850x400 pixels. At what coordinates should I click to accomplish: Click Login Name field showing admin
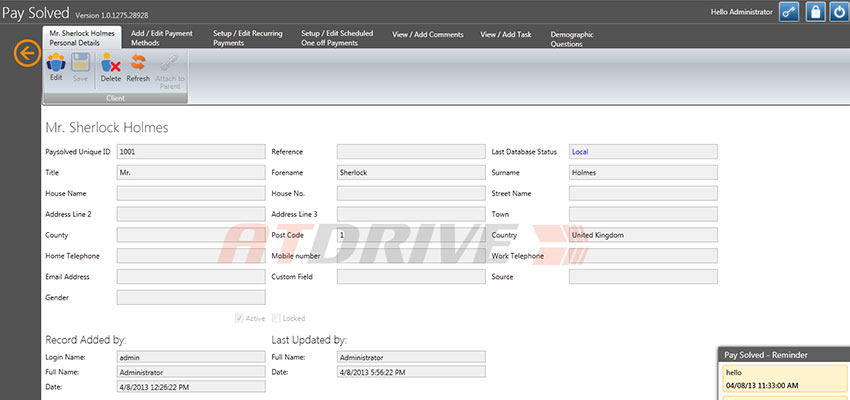[191, 357]
